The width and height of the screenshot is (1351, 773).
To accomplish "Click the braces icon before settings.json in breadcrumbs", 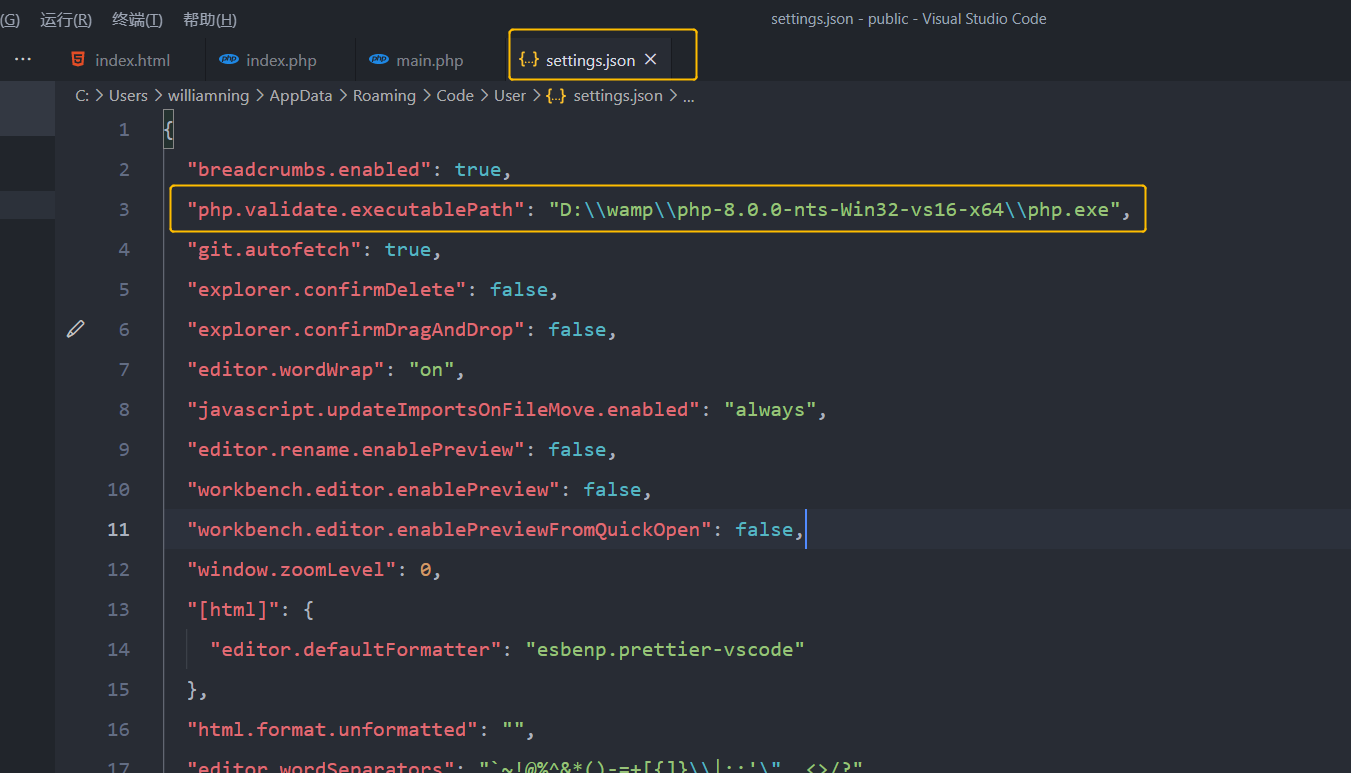I will (556, 95).
